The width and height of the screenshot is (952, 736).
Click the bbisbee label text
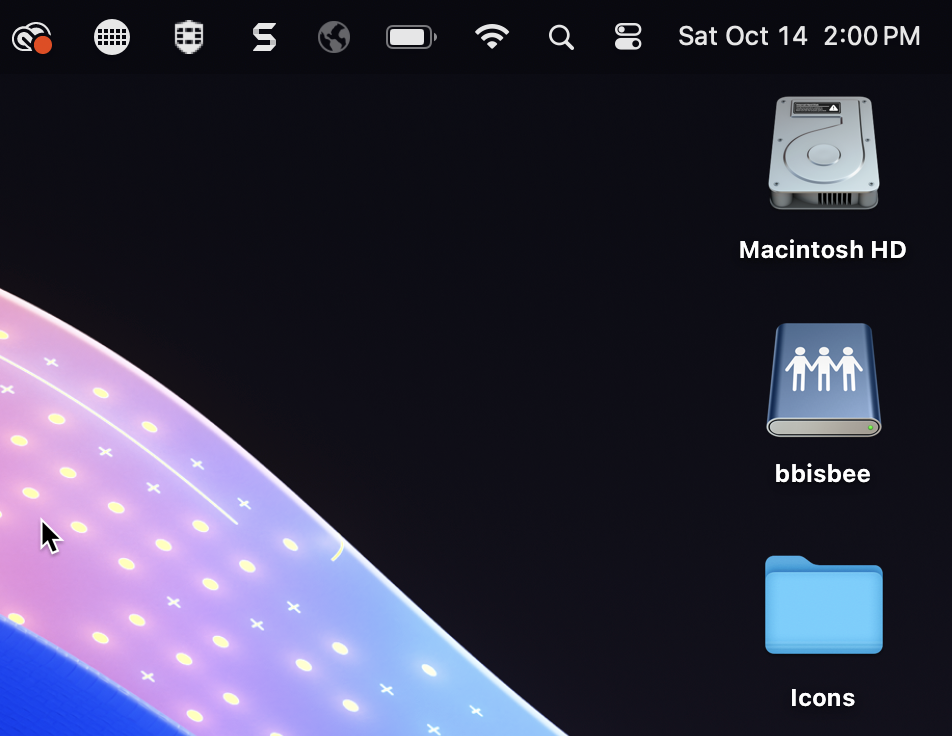(822, 473)
